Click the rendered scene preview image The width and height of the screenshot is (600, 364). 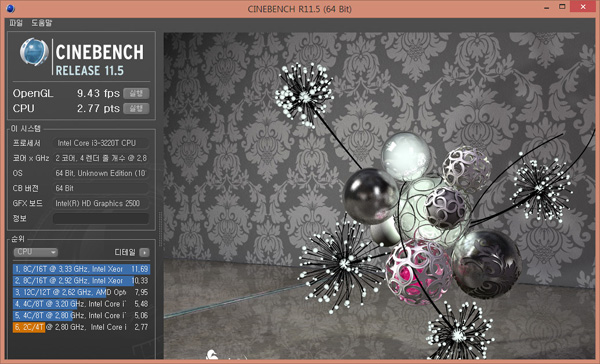379,196
